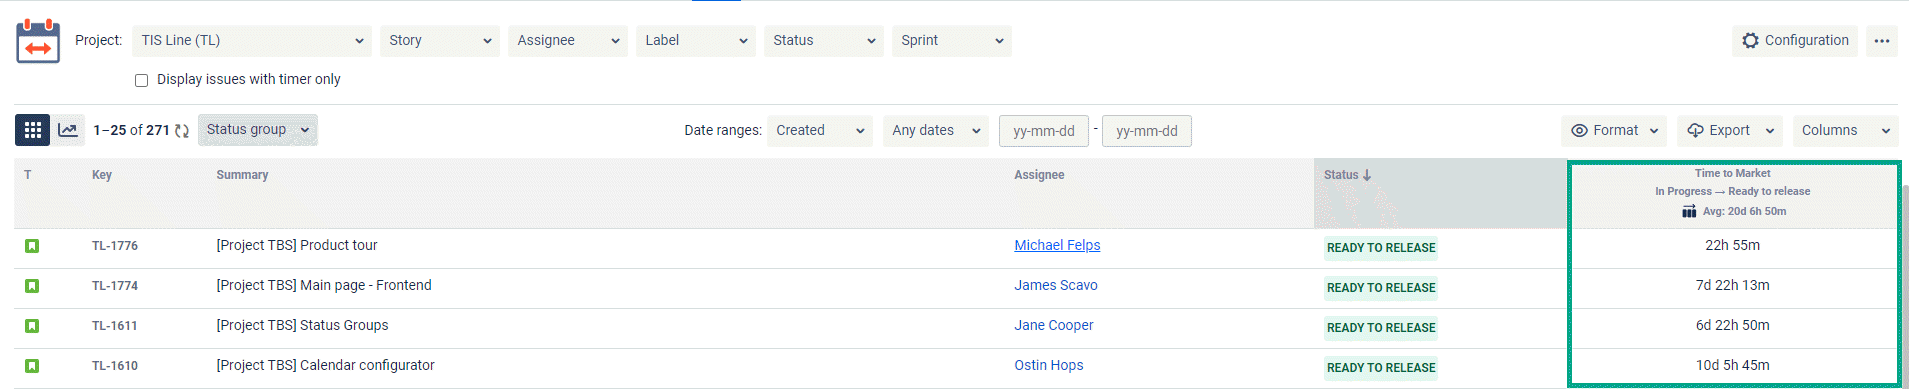Open the three-dots more options menu
Viewport: 1909px width, 389px height.
click(1882, 41)
